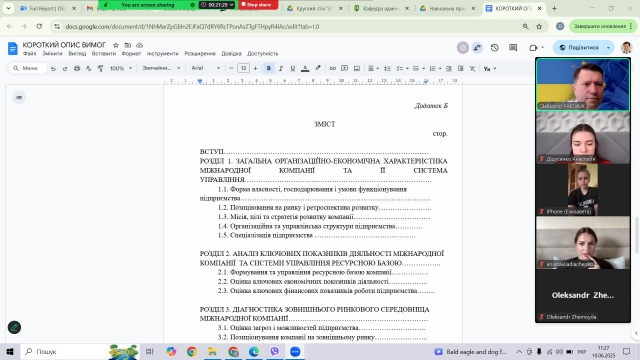Open the Довідка menu
640x360 pixels.
point(231,54)
